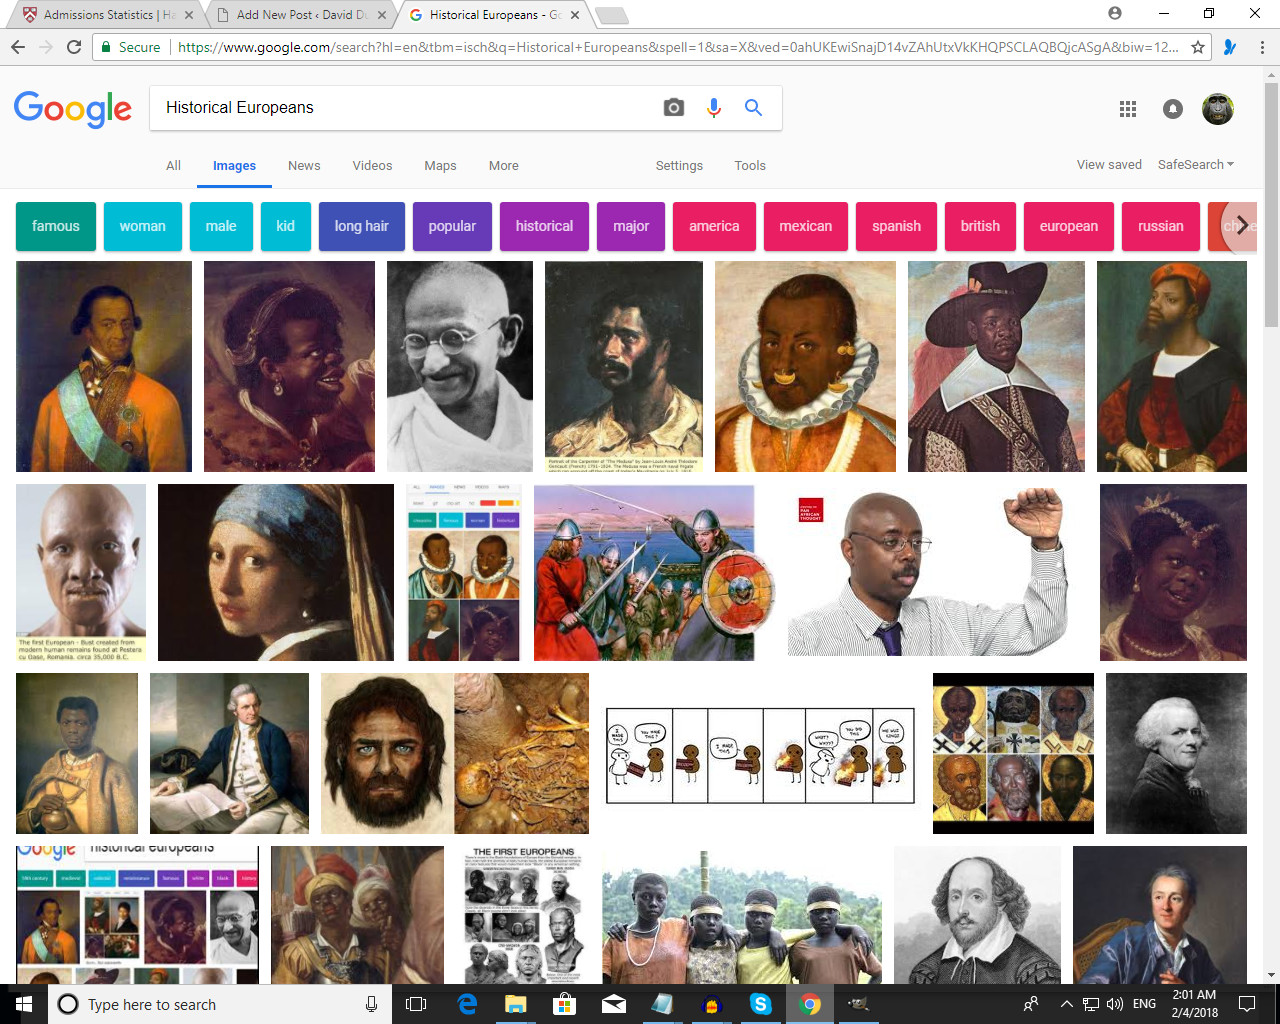Filter by the famous chip
Screen dimensions: 1280x1024
pos(56,226)
